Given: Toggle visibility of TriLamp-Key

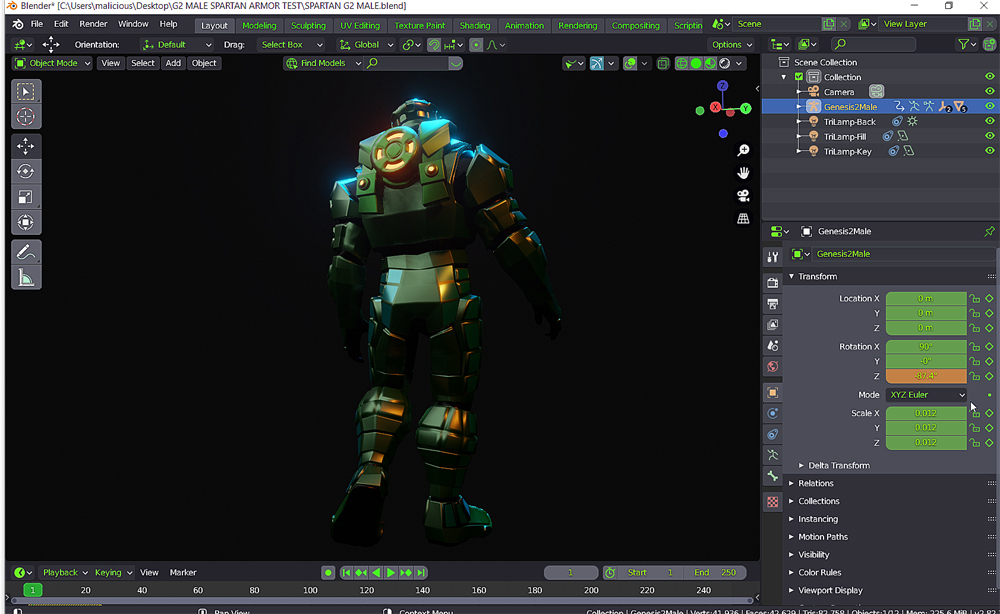Looking at the screenshot, I should 989,152.
